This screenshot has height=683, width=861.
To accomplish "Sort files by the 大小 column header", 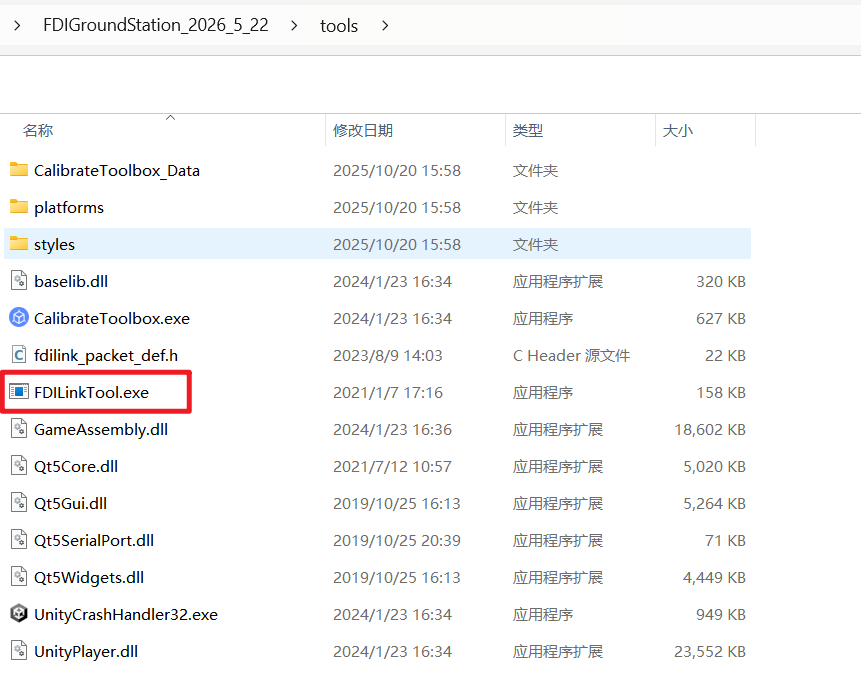I will [678, 130].
